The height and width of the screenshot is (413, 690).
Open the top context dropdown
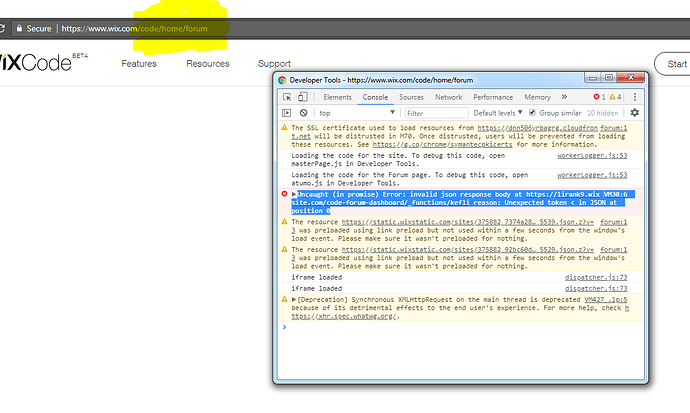click(356, 113)
